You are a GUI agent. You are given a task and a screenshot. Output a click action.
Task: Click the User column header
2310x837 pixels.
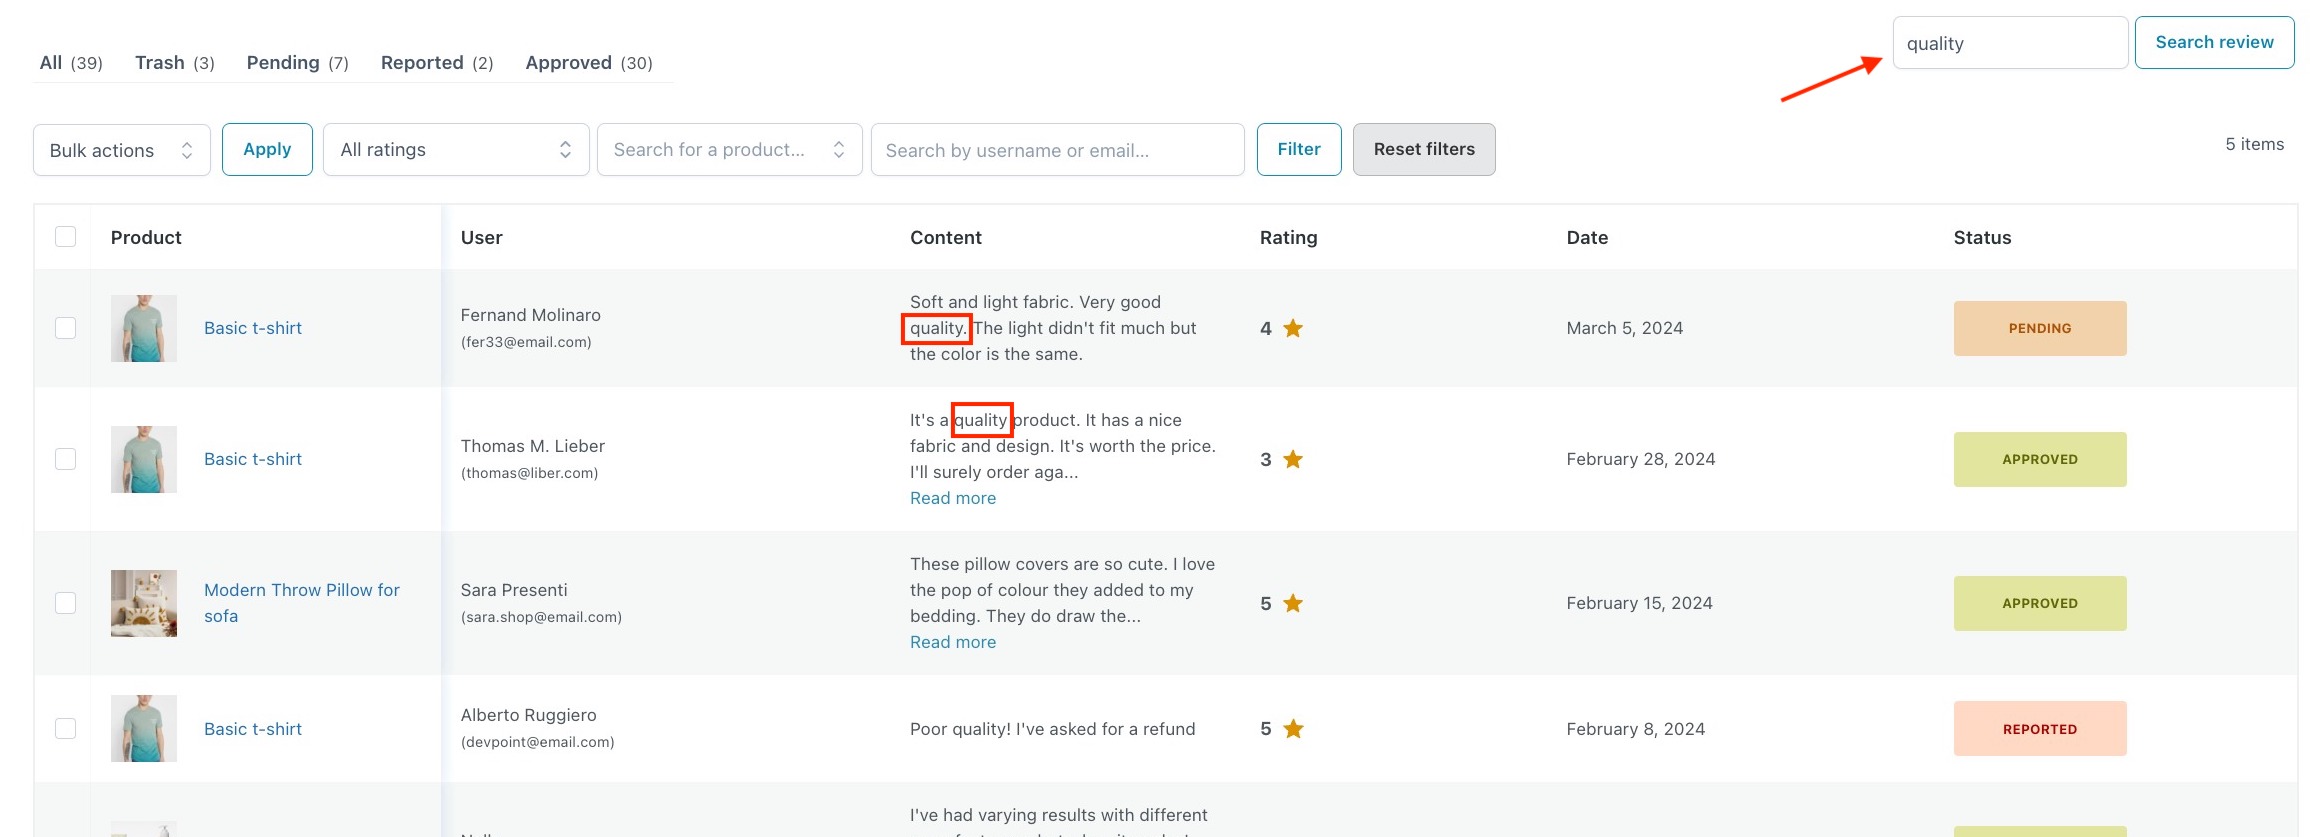(x=481, y=237)
